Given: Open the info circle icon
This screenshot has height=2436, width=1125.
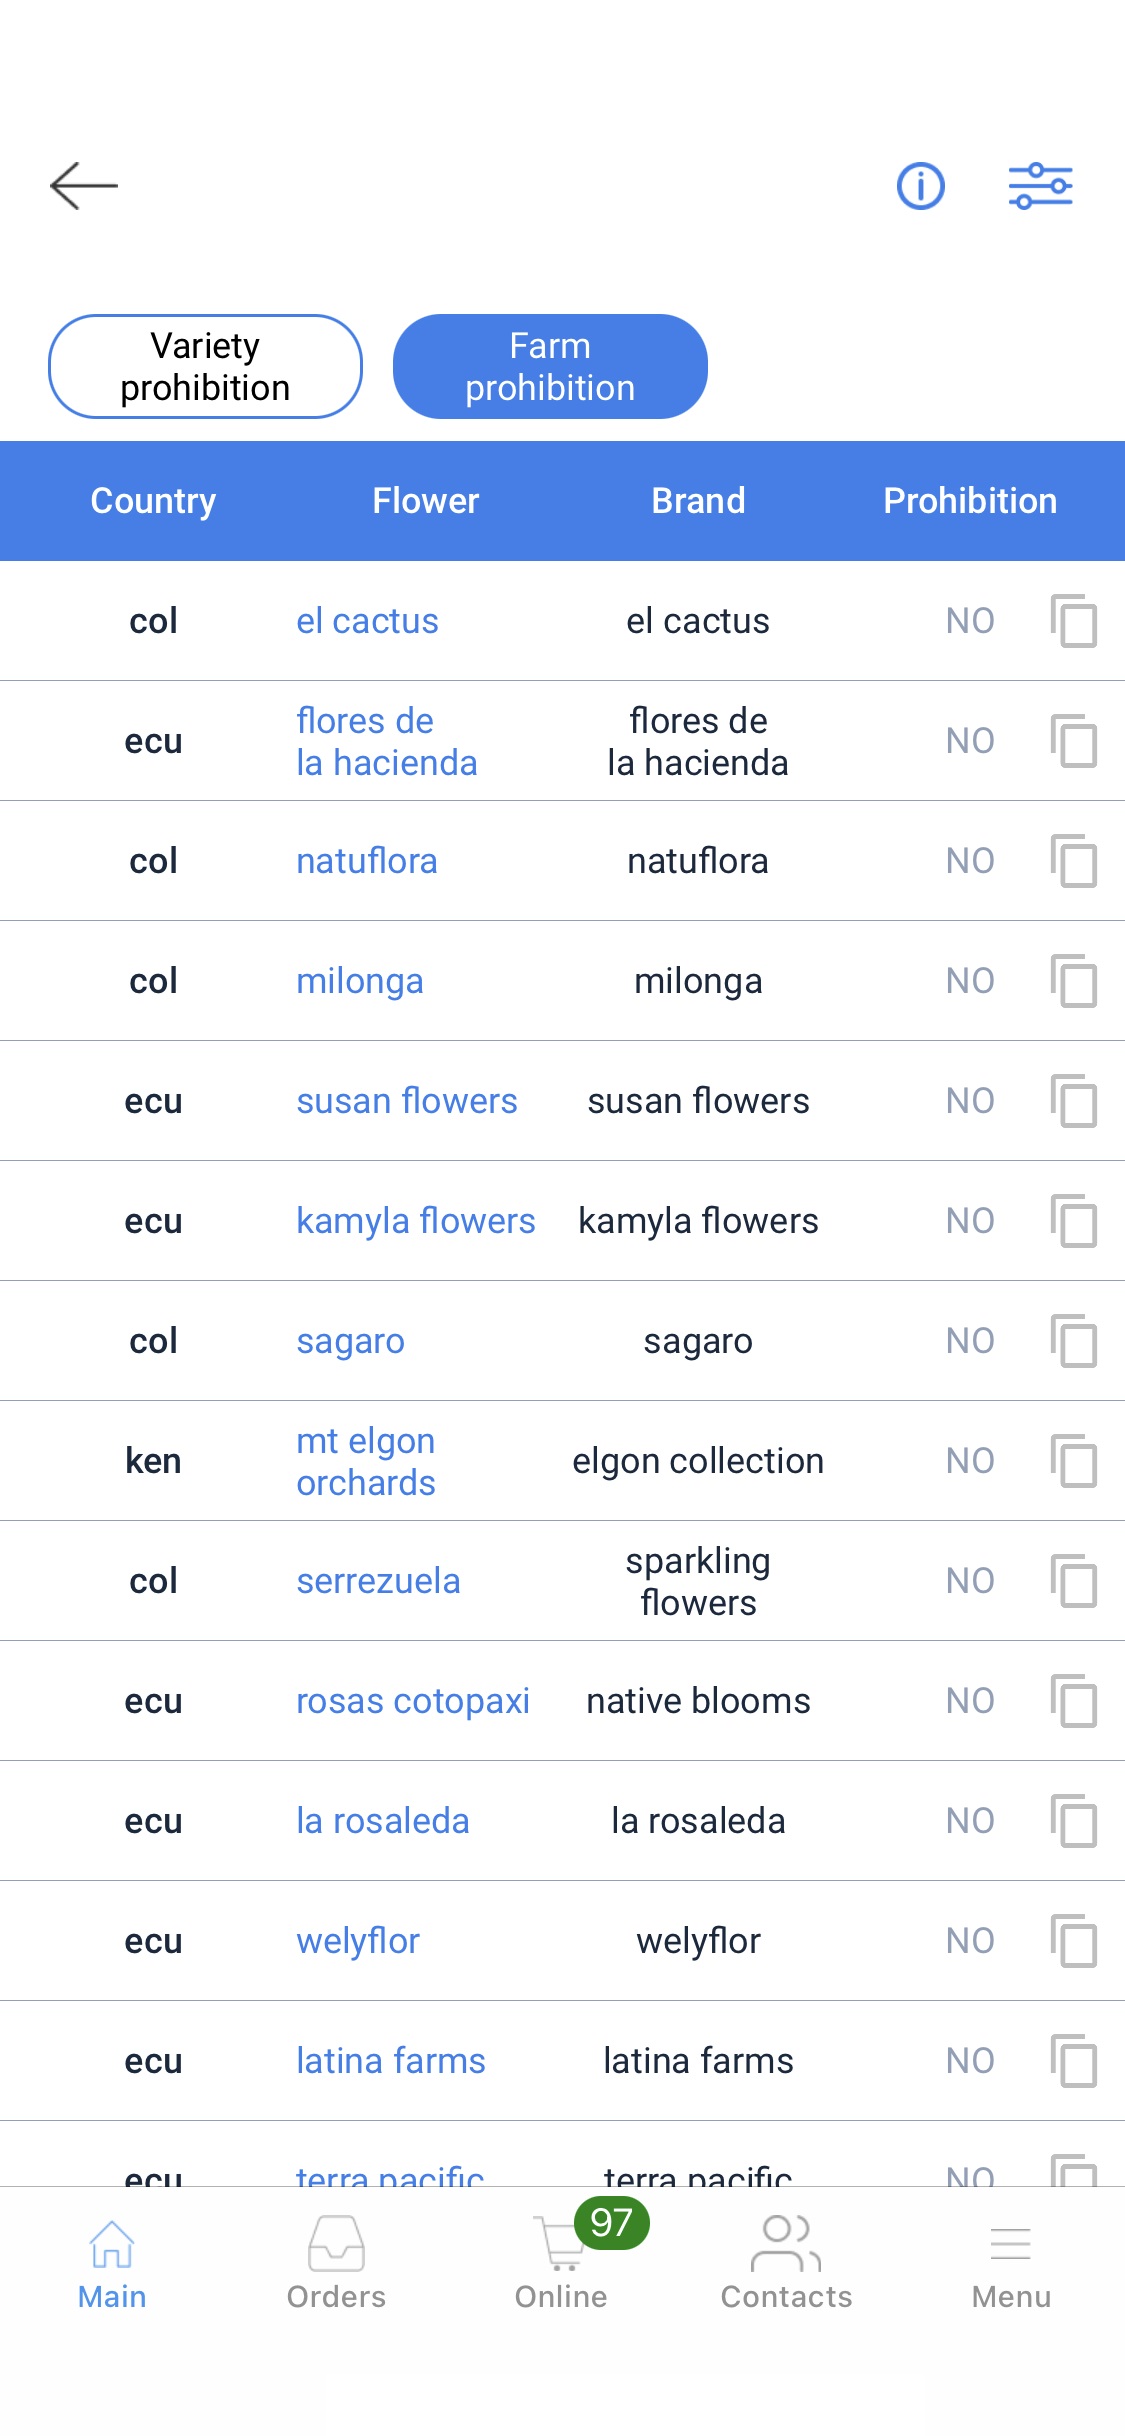Looking at the screenshot, I should (920, 186).
